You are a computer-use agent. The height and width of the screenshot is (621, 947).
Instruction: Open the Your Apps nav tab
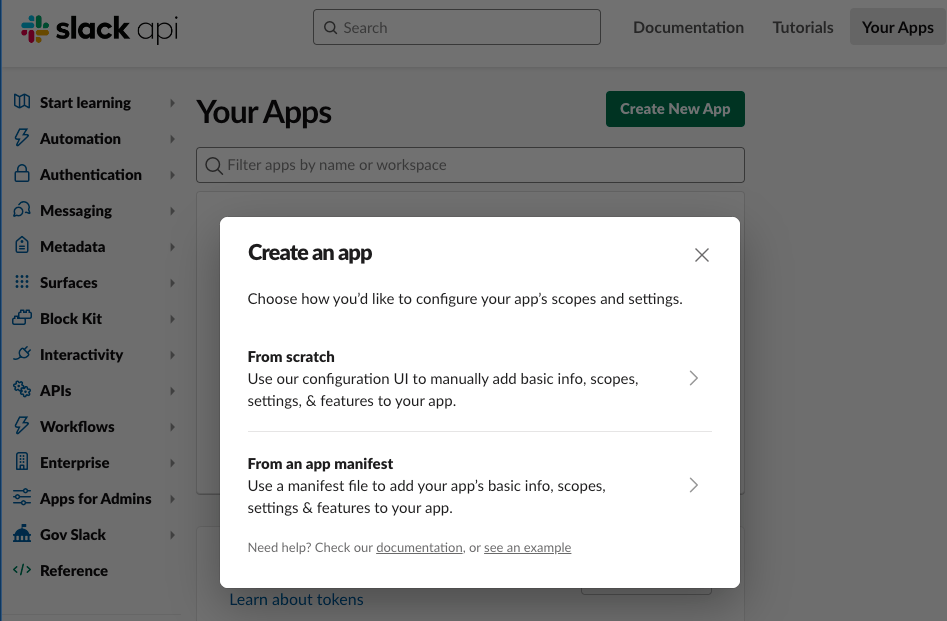tap(897, 27)
